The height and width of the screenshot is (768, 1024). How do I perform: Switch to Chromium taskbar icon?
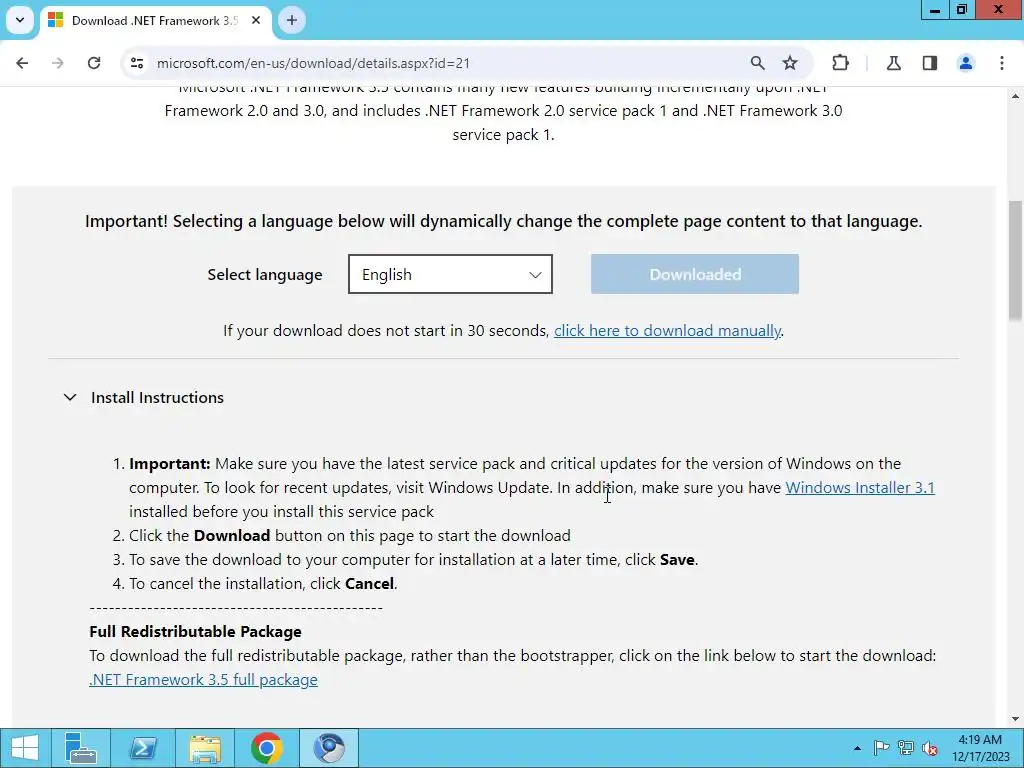click(328, 748)
